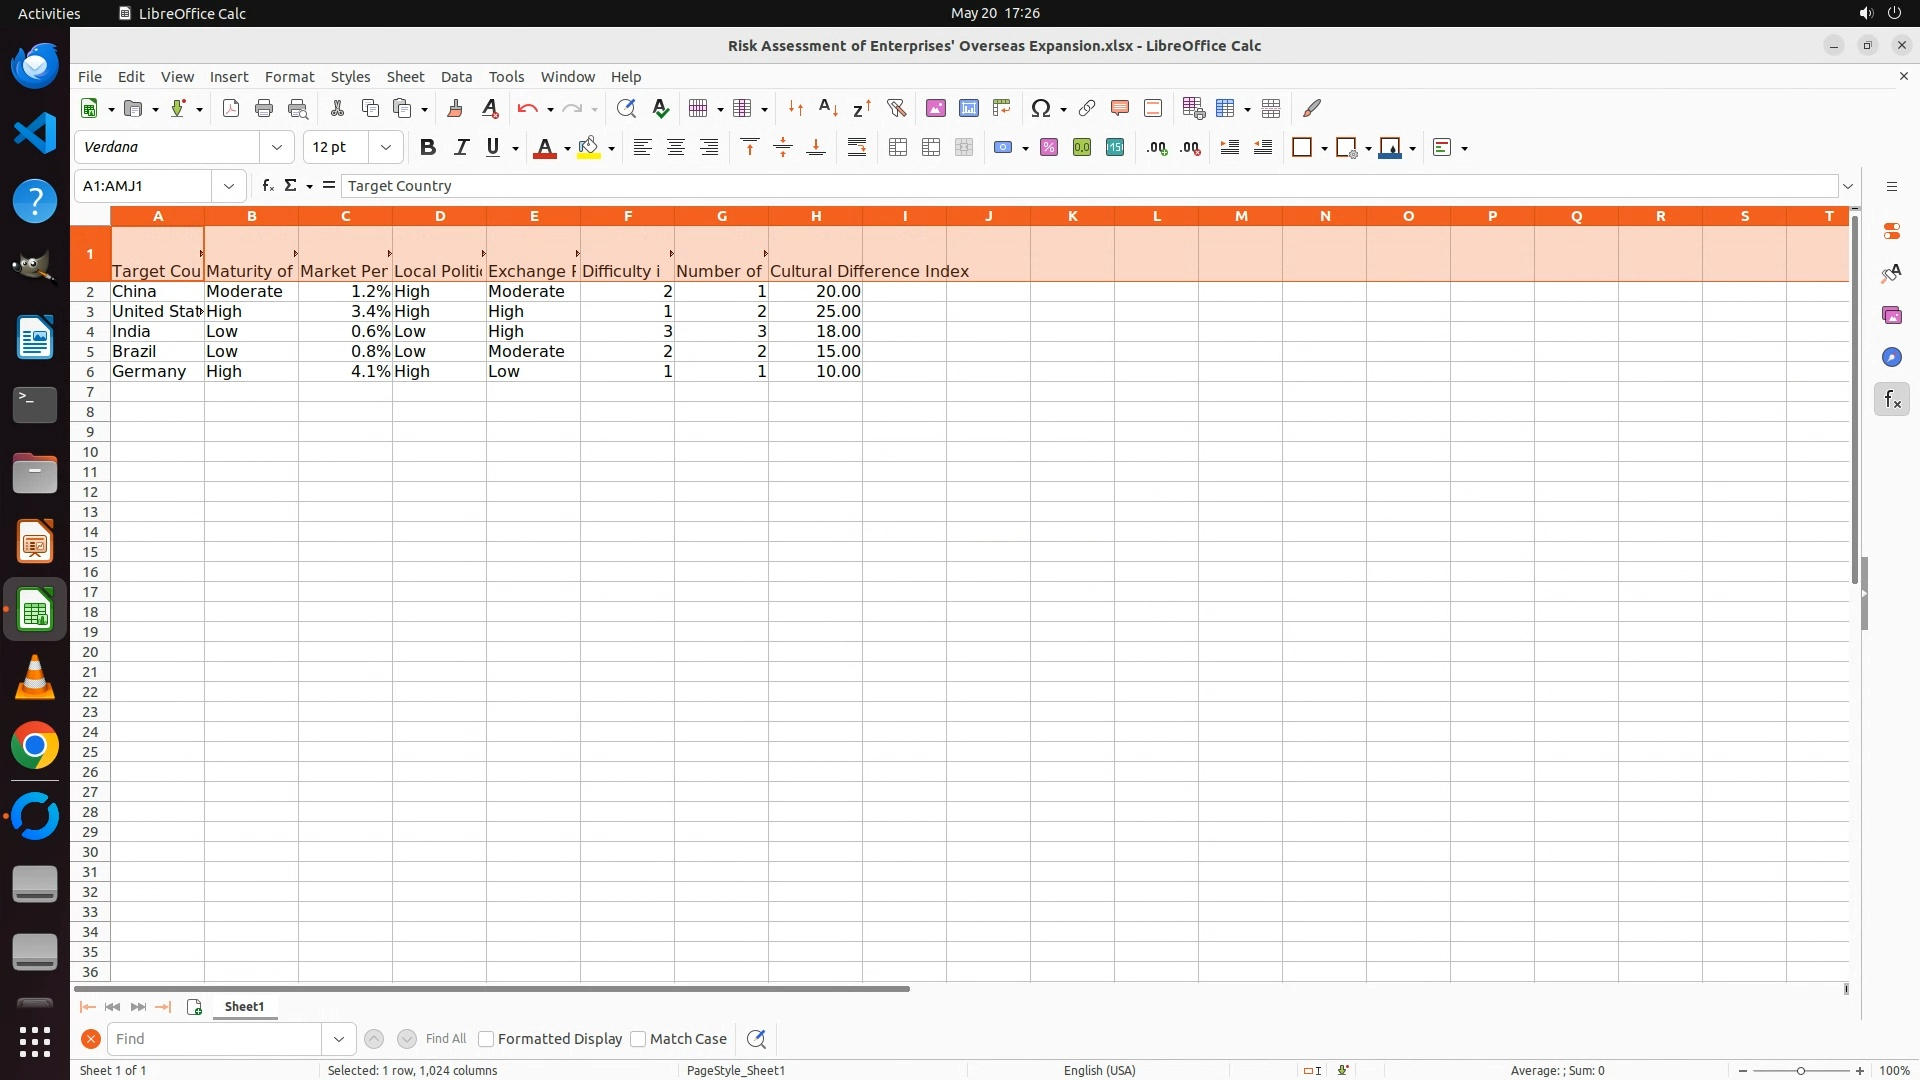Toggle Bold formatting
The height and width of the screenshot is (1080, 1920).
(428, 148)
